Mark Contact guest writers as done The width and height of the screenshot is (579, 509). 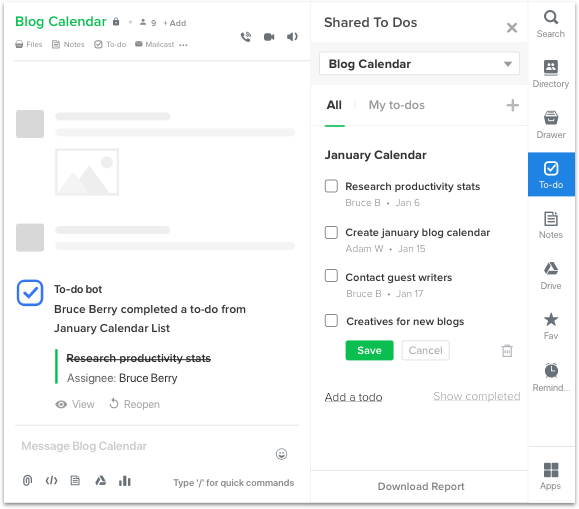(x=331, y=276)
